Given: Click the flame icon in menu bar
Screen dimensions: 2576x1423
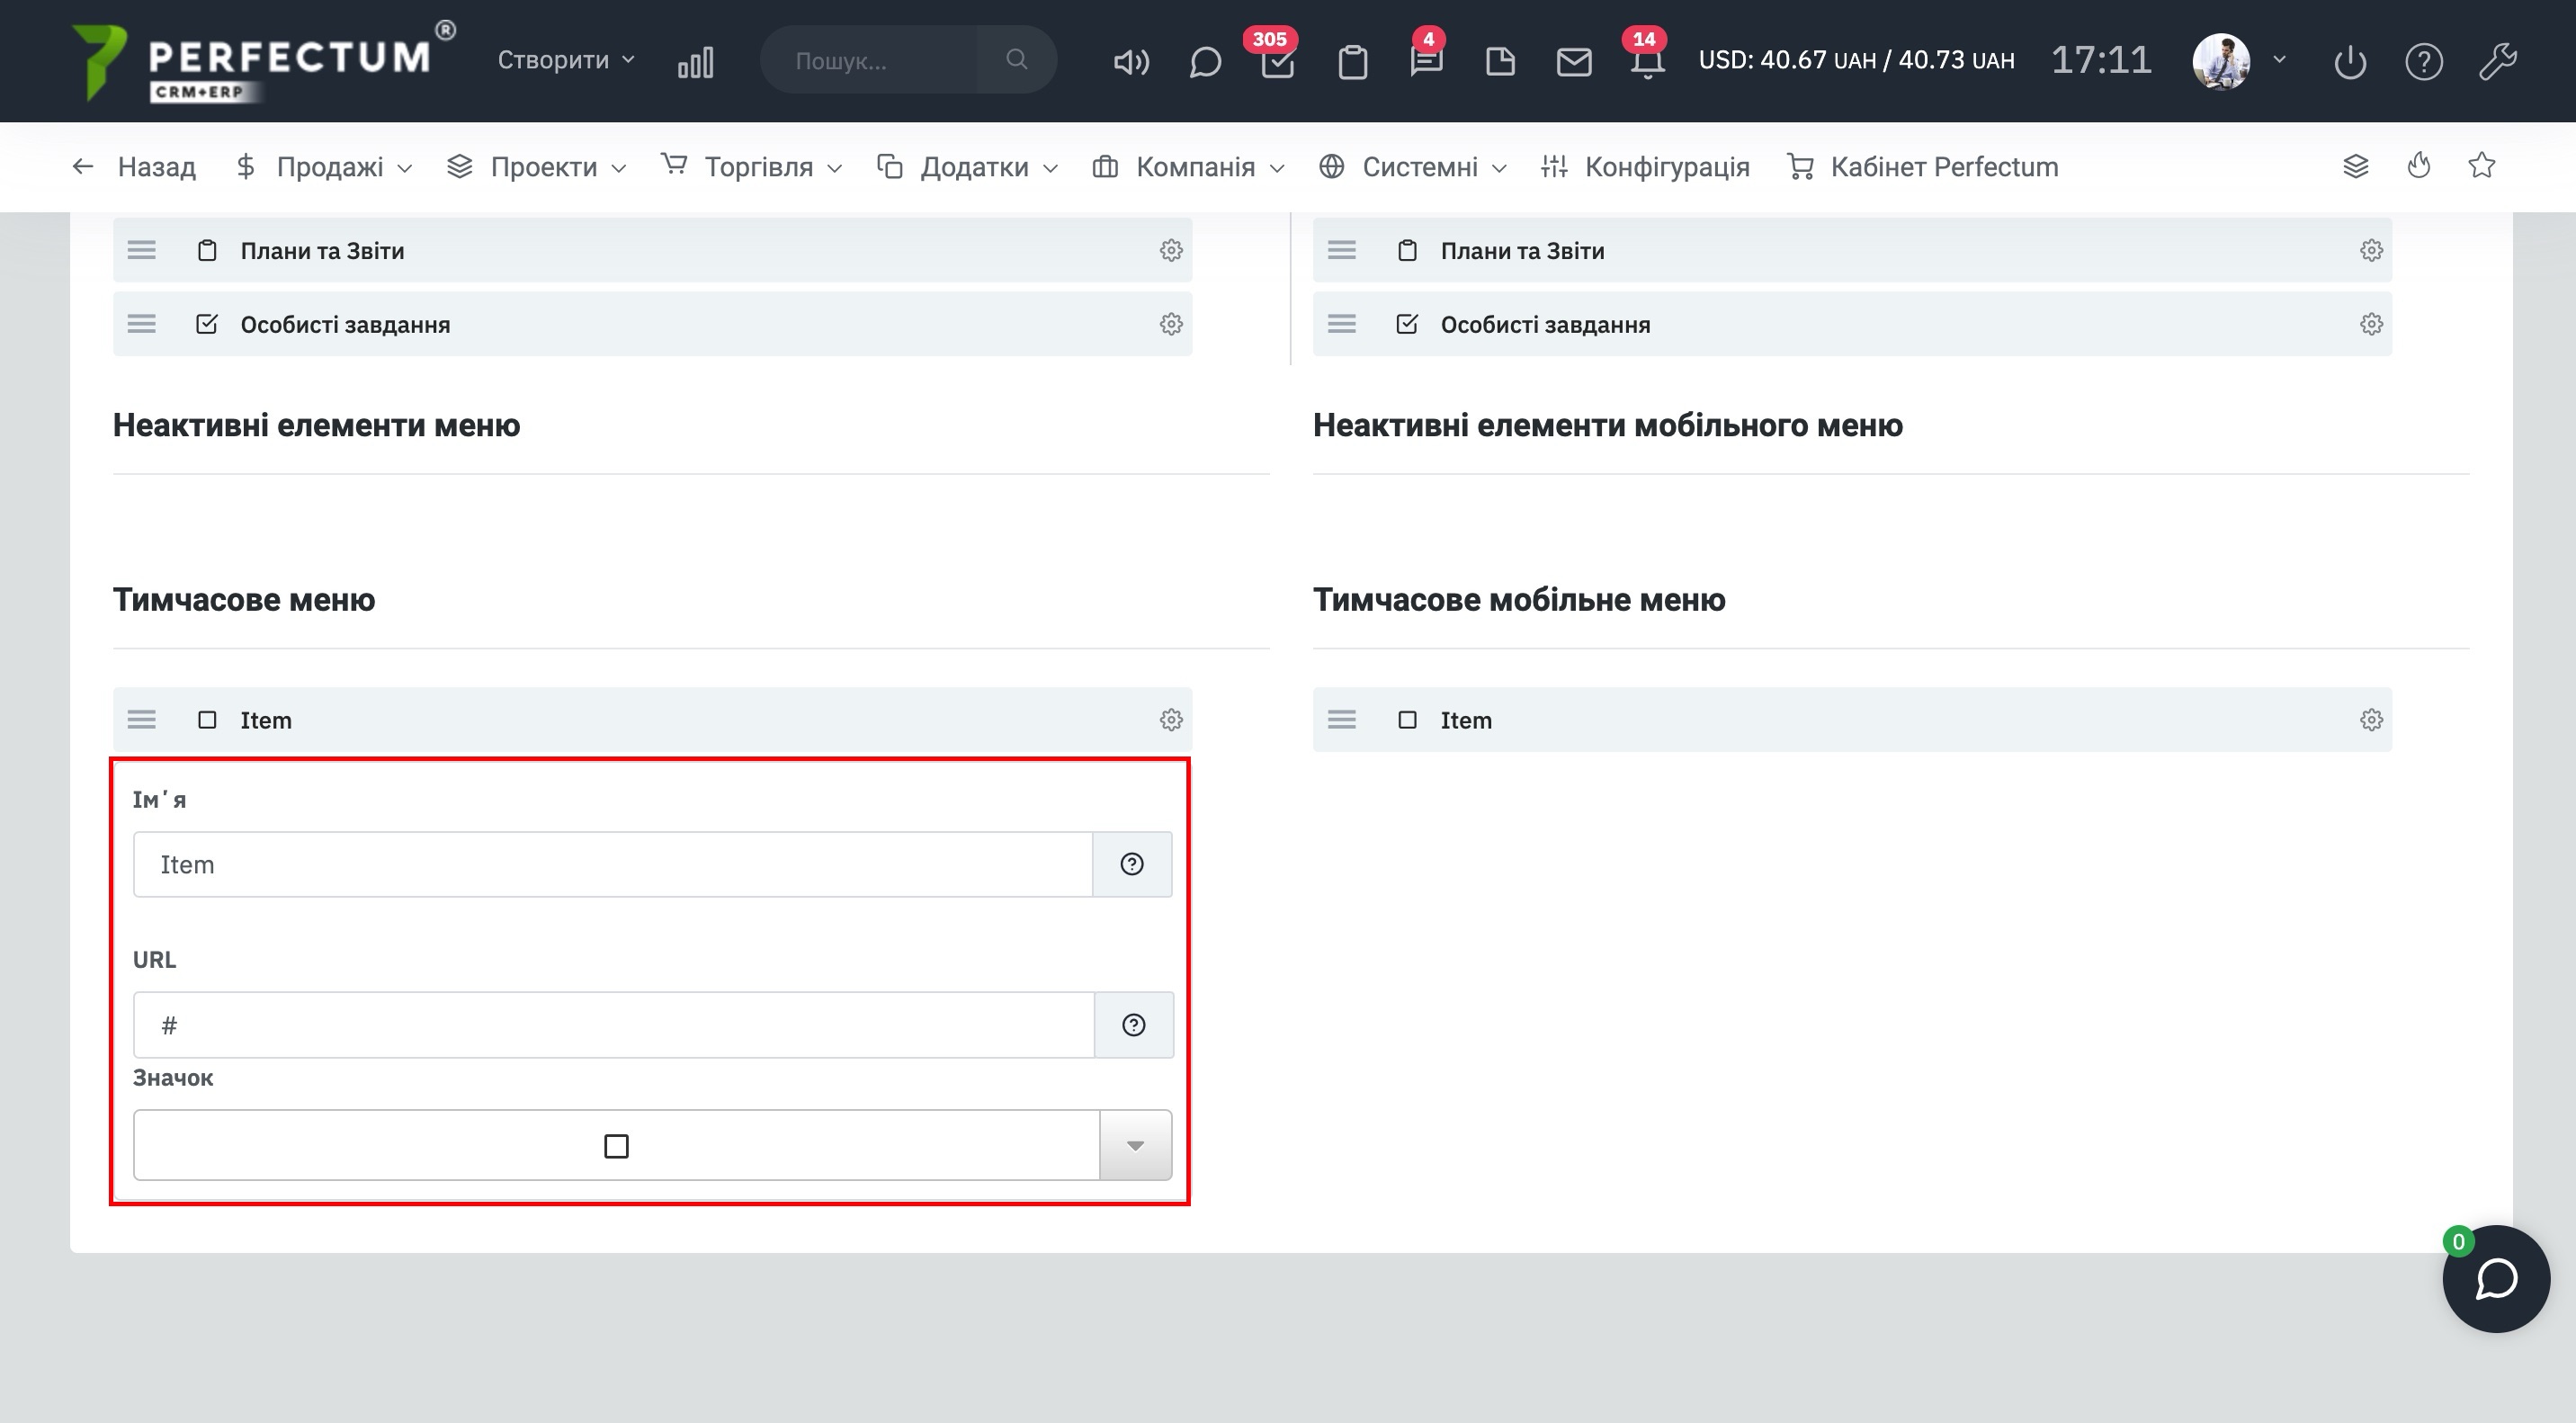Looking at the screenshot, I should pyautogui.click(x=2418, y=166).
